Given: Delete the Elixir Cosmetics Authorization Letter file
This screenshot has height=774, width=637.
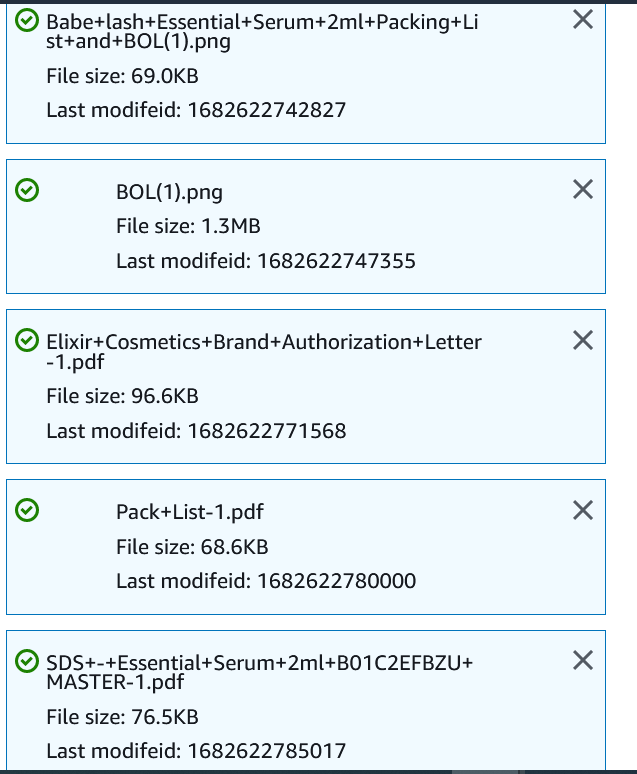Looking at the screenshot, I should pyautogui.click(x=583, y=340).
